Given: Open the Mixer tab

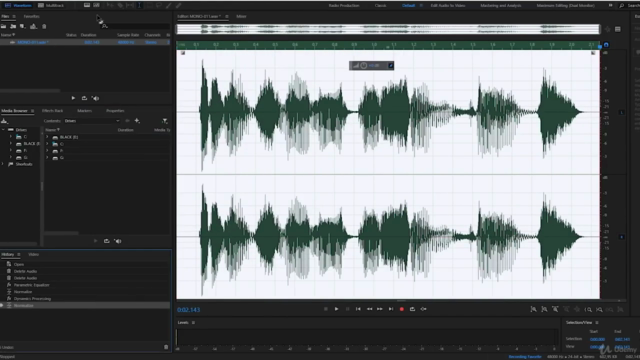Looking at the screenshot, I should point(241,16).
